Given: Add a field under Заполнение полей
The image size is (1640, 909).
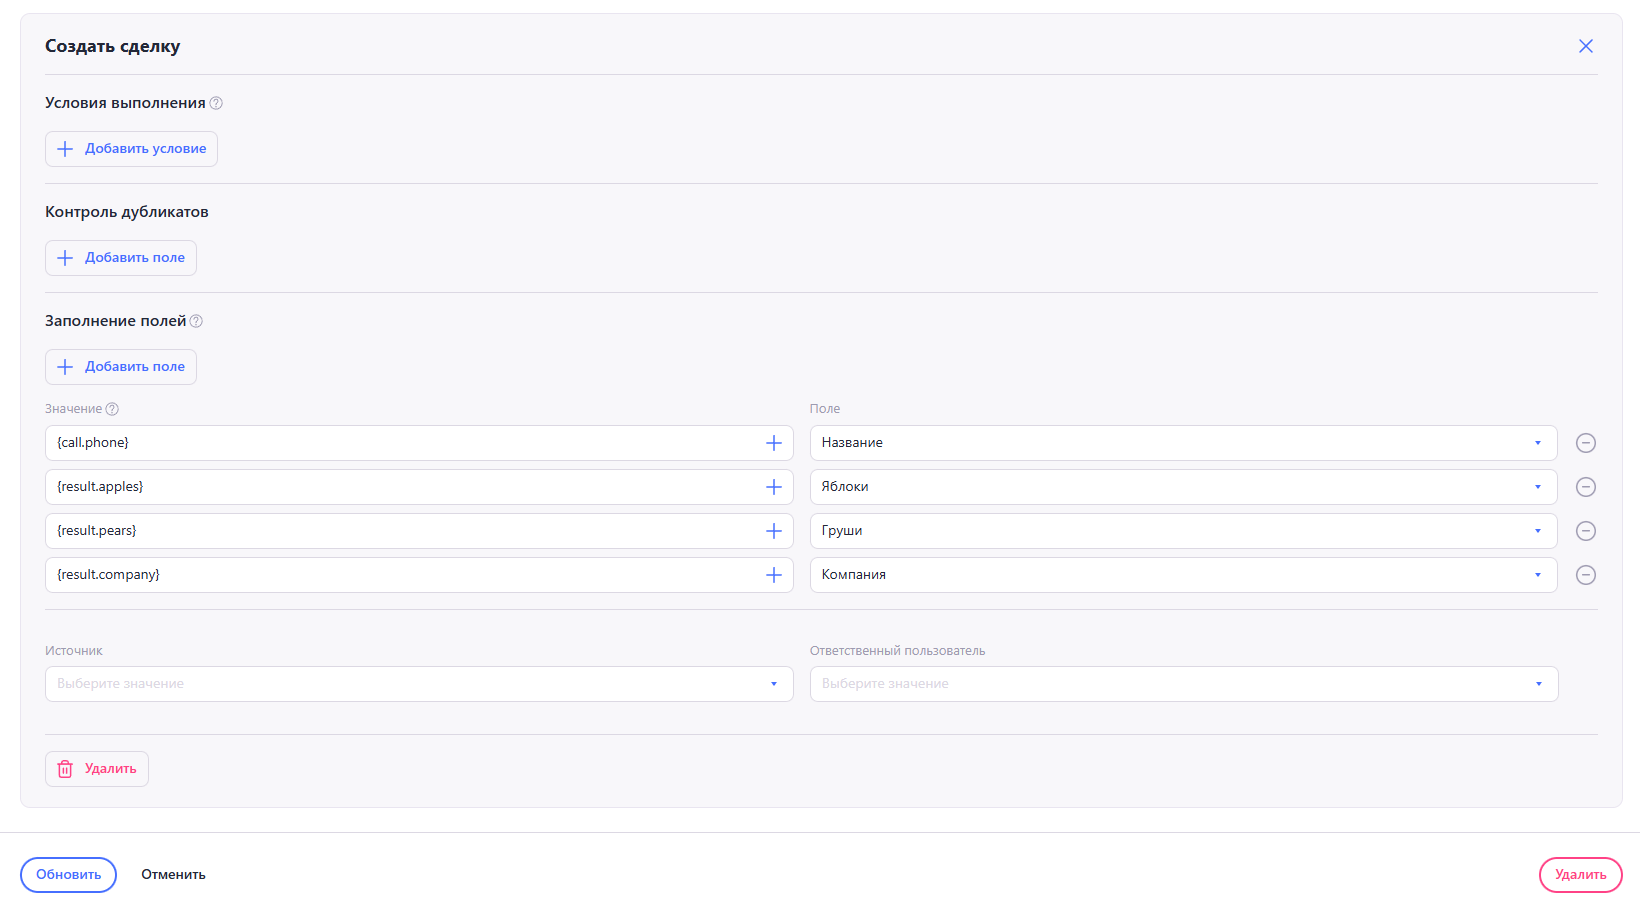Looking at the screenshot, I should point(121,367).
